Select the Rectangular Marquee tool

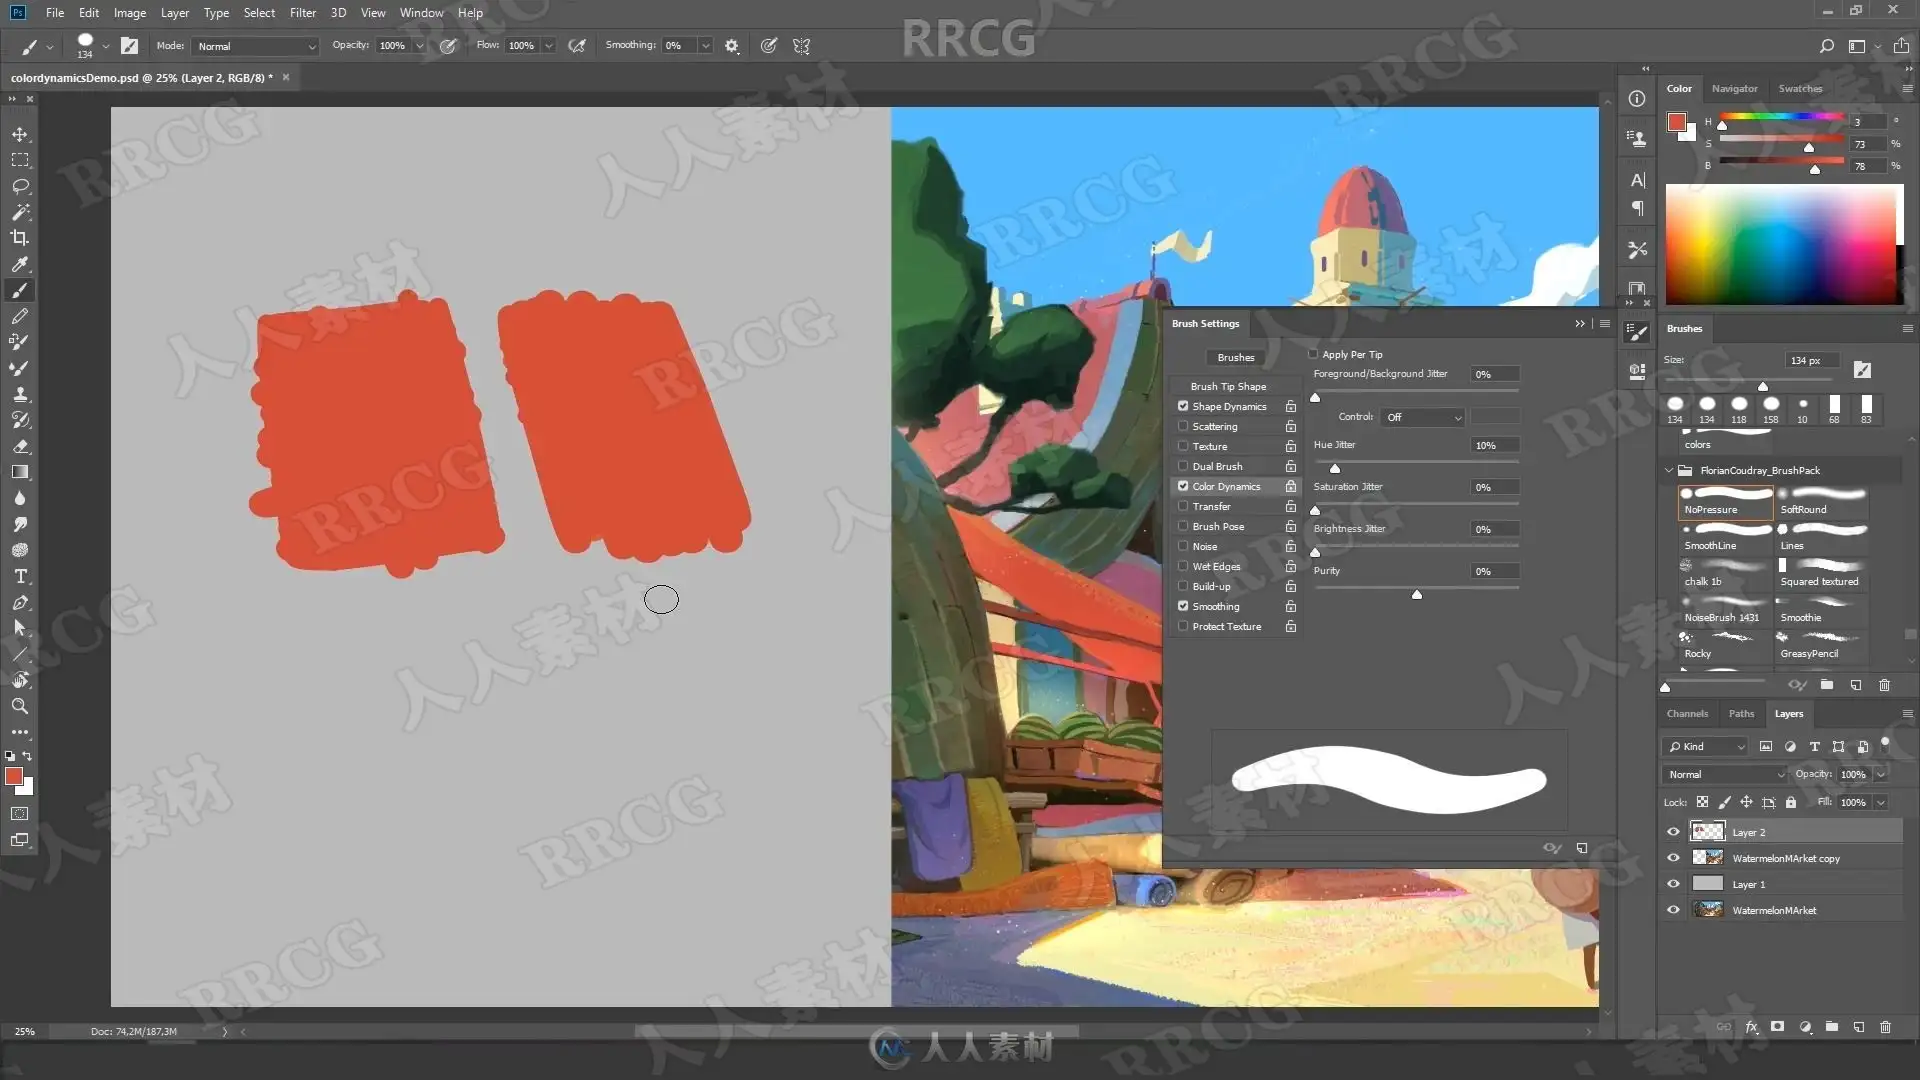pyautogui.click(x=20, y=160)
